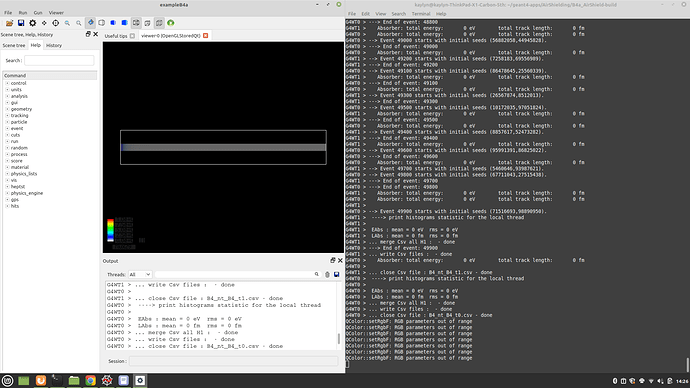The width and height of the screenshot is (690, 388).
Task: Select the physics_lists command item
Action: coord(24,174)
